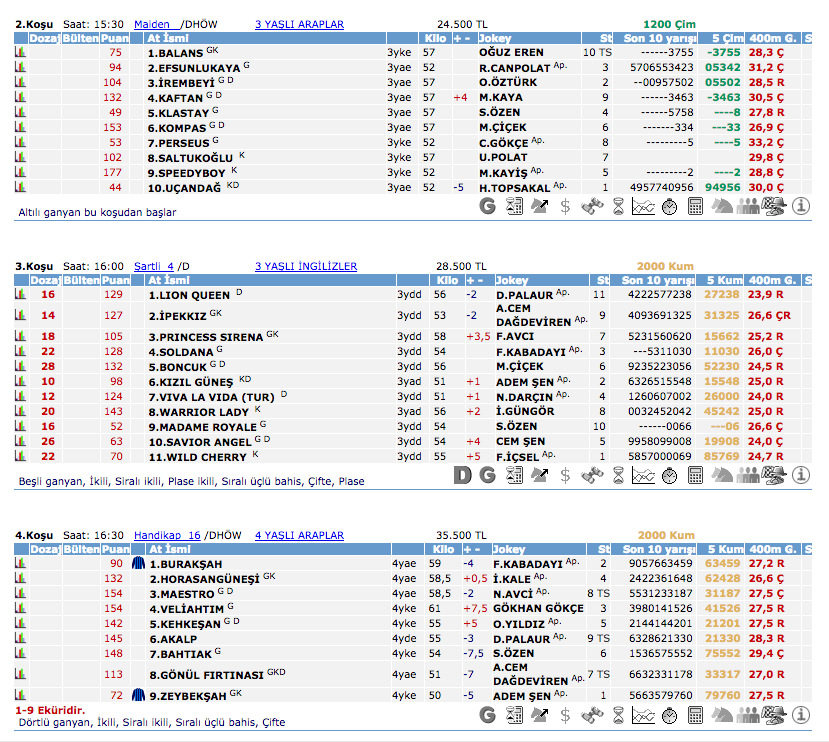Open the stopwatch icon for race 3
Screen dimensions: 829x742
coord(670,474)
